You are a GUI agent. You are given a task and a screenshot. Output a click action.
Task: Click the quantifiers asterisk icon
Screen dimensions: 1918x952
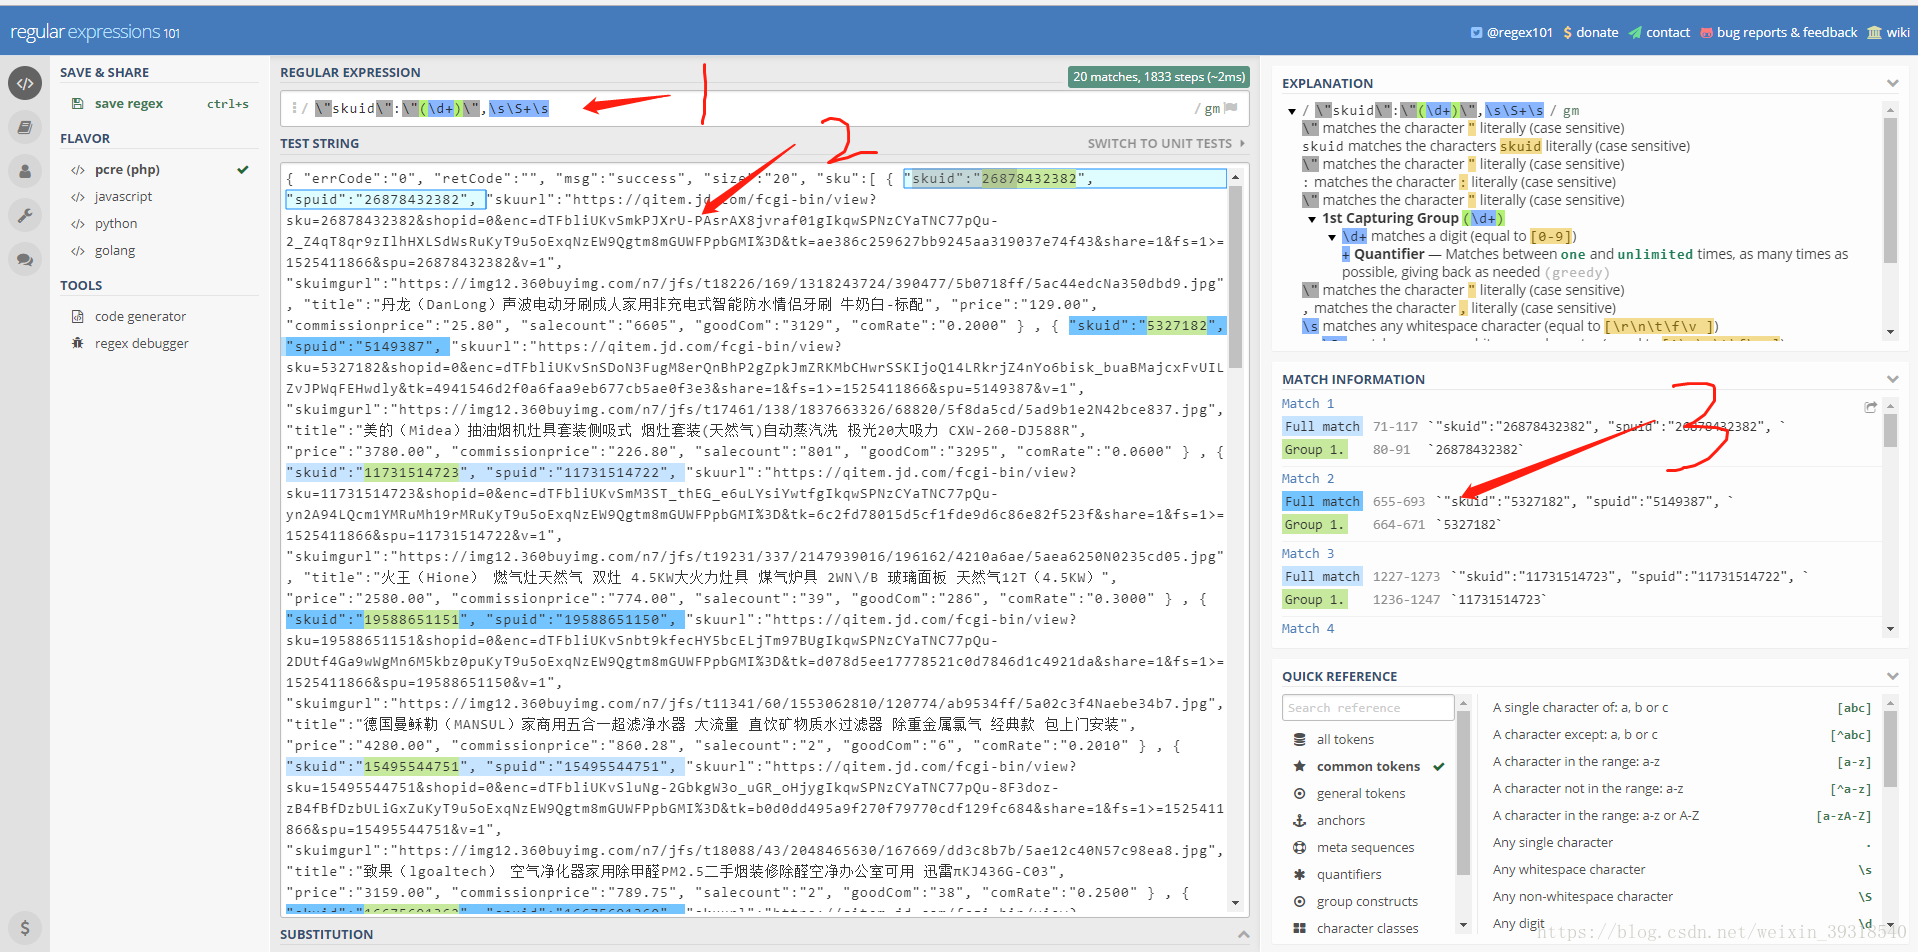(1299, 874)
